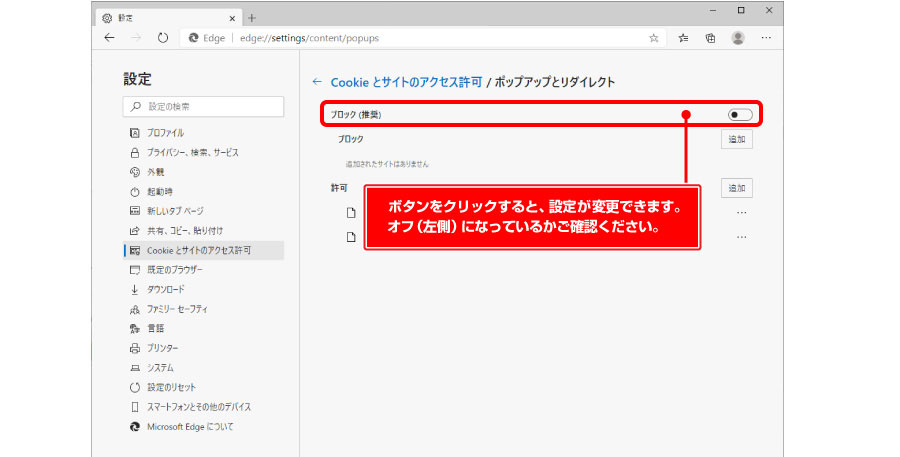Open ダウンロード settings section
This screenshot has width=900, height=457.
203,289
